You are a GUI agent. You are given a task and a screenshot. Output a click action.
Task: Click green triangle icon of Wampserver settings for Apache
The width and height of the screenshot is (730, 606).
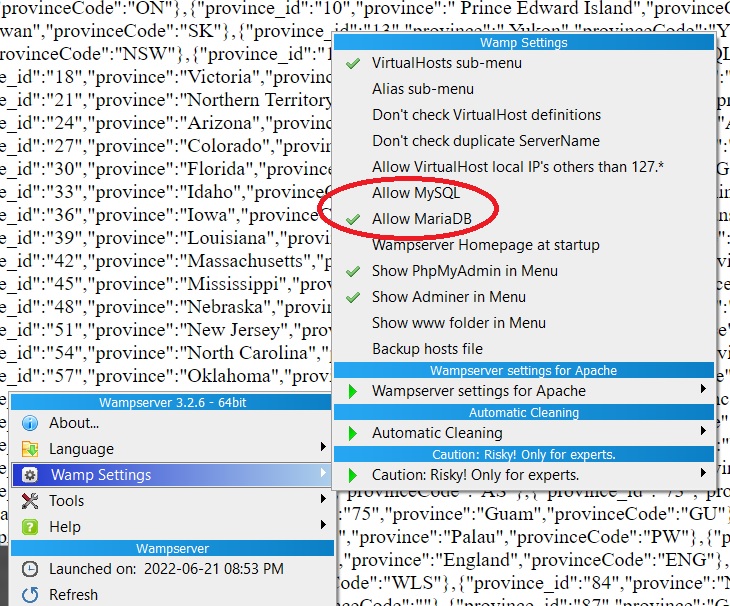pos(353,391)
